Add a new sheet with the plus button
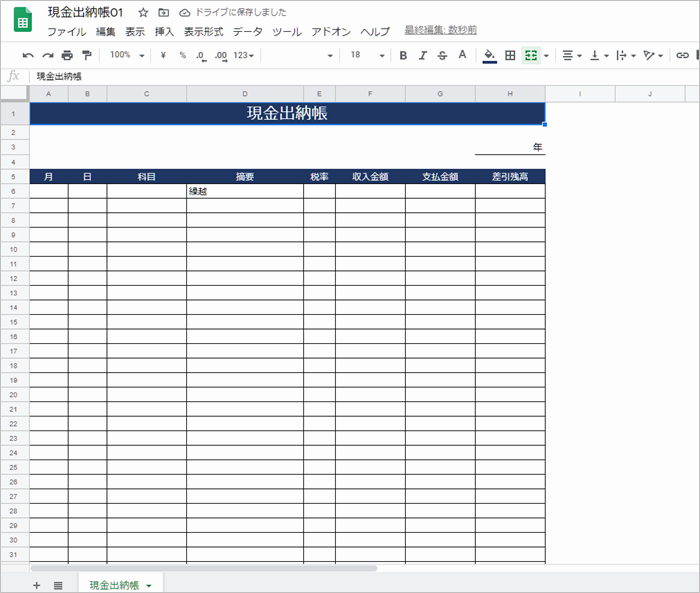 (x=37, y=585)
